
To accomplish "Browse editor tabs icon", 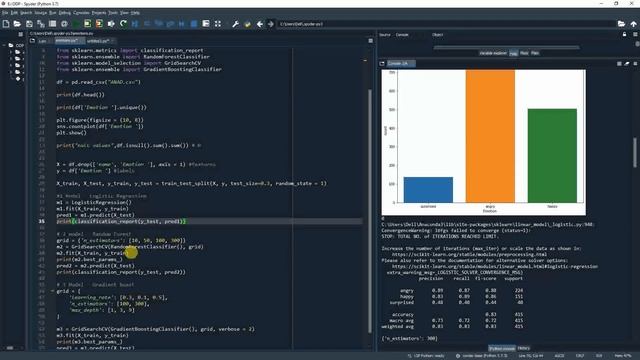I will click(x=33, y=41).
